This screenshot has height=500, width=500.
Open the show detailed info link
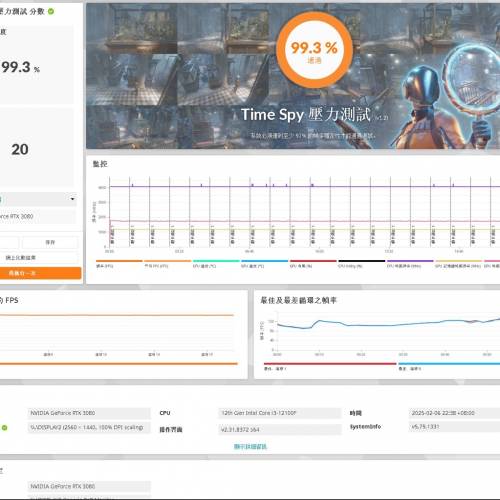pyautogui.click(x=250, y=447)
